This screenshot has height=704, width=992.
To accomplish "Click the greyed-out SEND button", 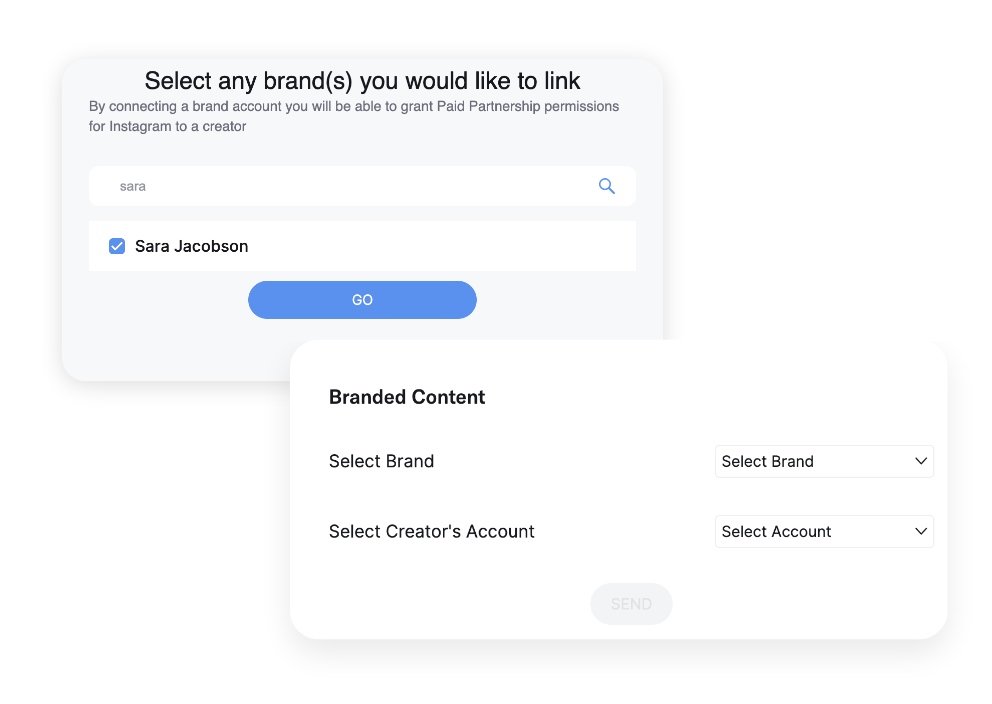I will click(x=631, y=604).
